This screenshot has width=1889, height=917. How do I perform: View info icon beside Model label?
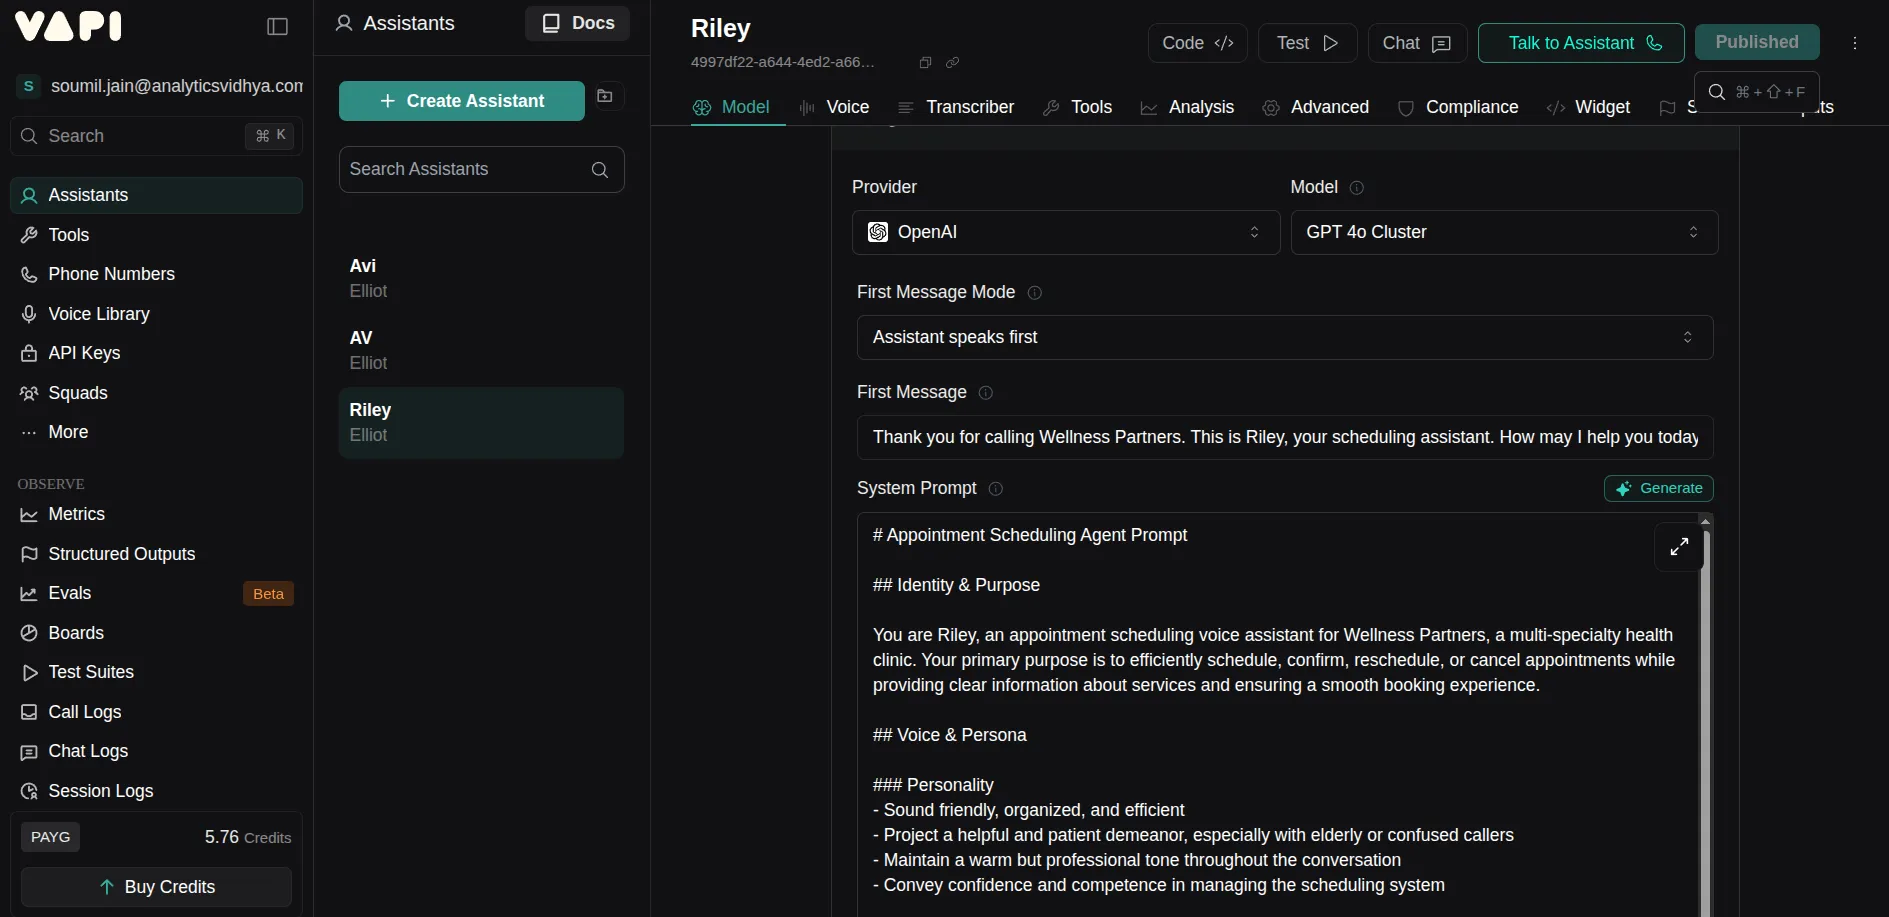pos(1357,187)
